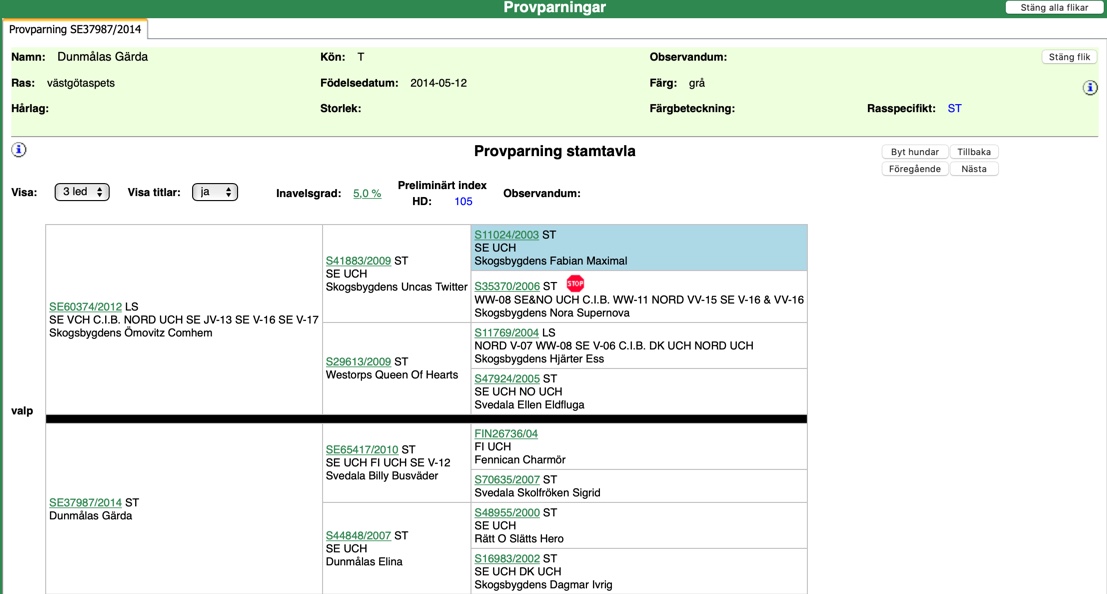Open registration link FIN26736/04
Screen dimensions: 1107x594
coord(506,434)
